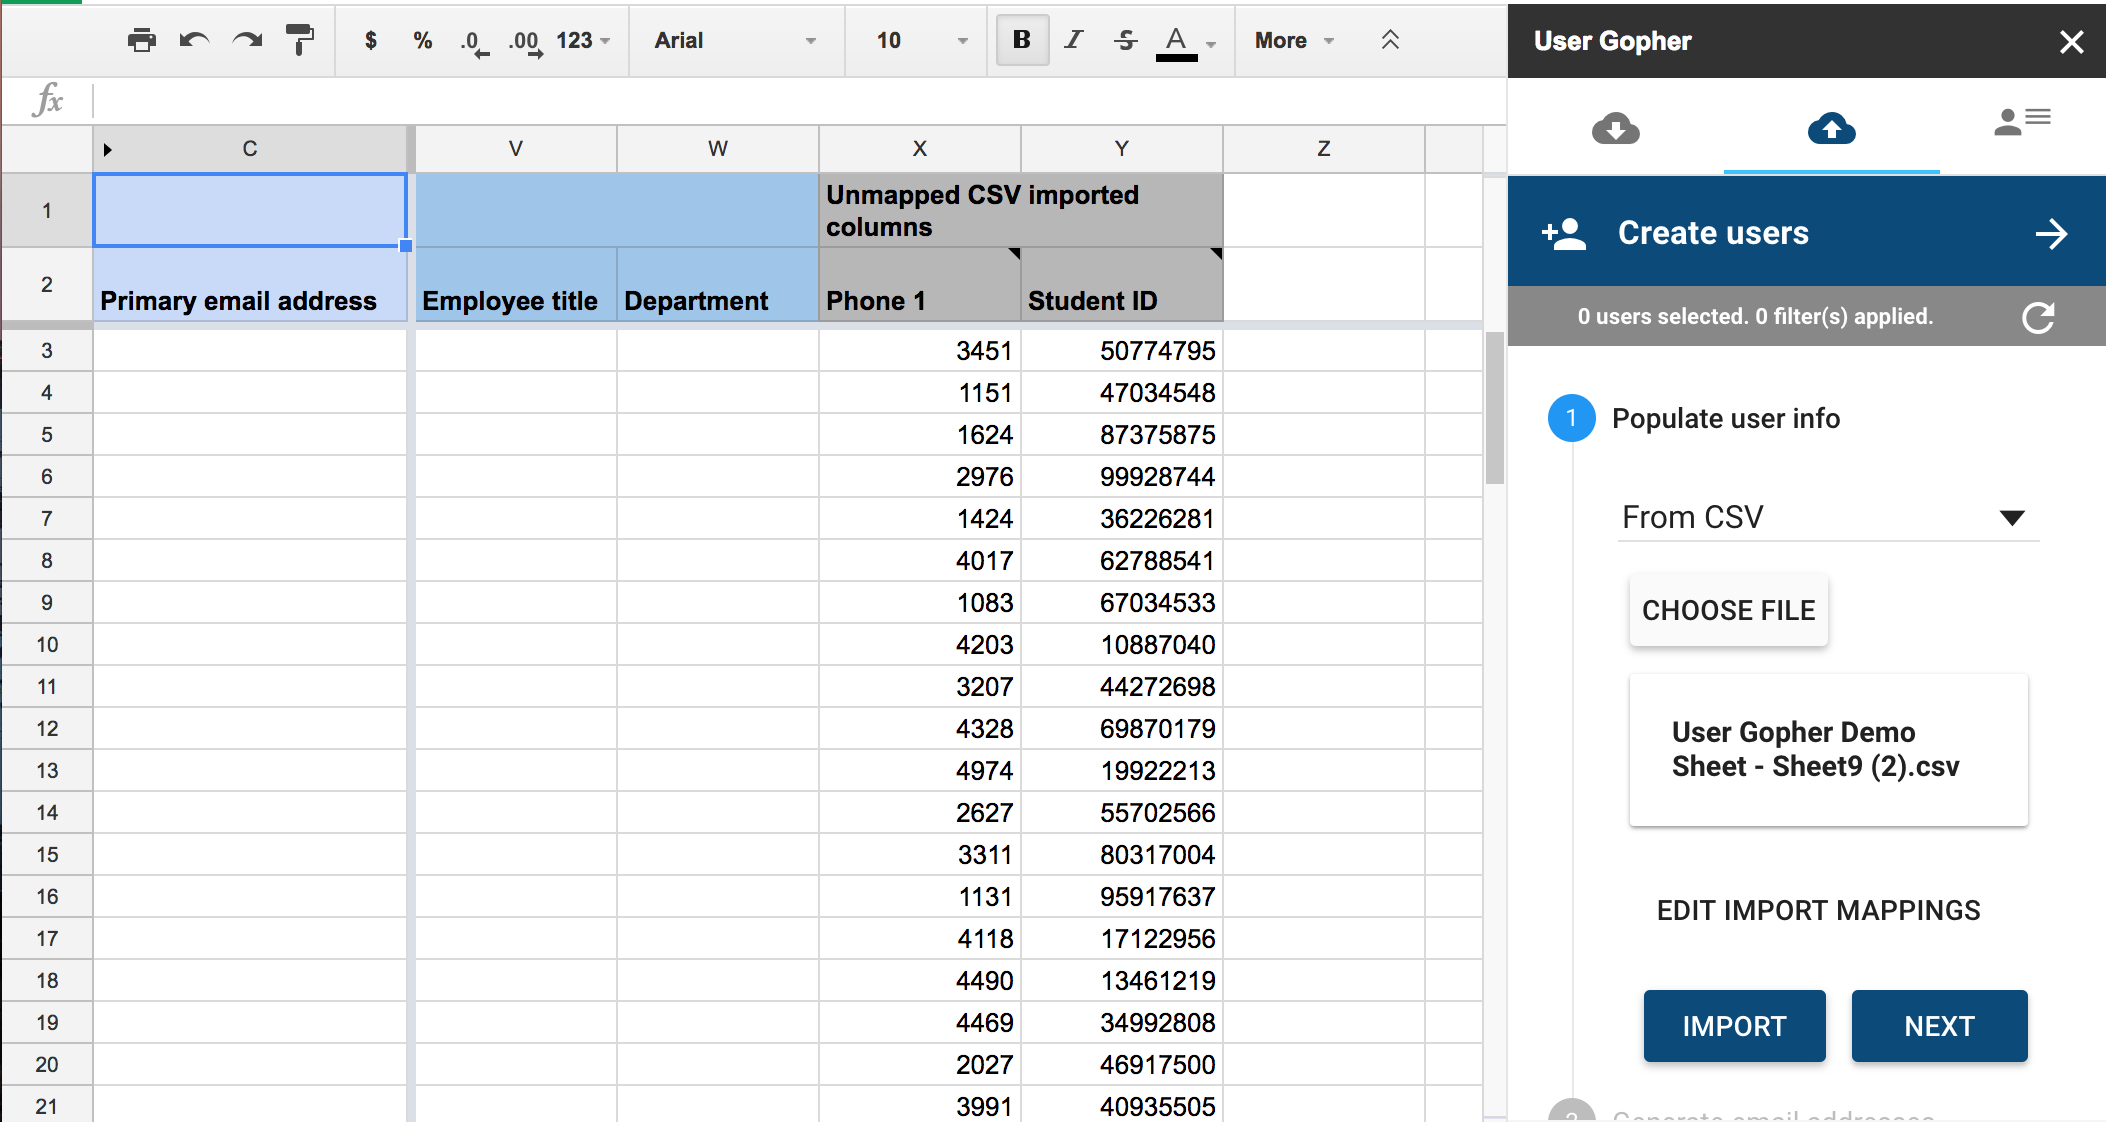The image size is (2106, 1122).
Task: Toggle strikethrough formatting button
Action: click(1126, 40)
